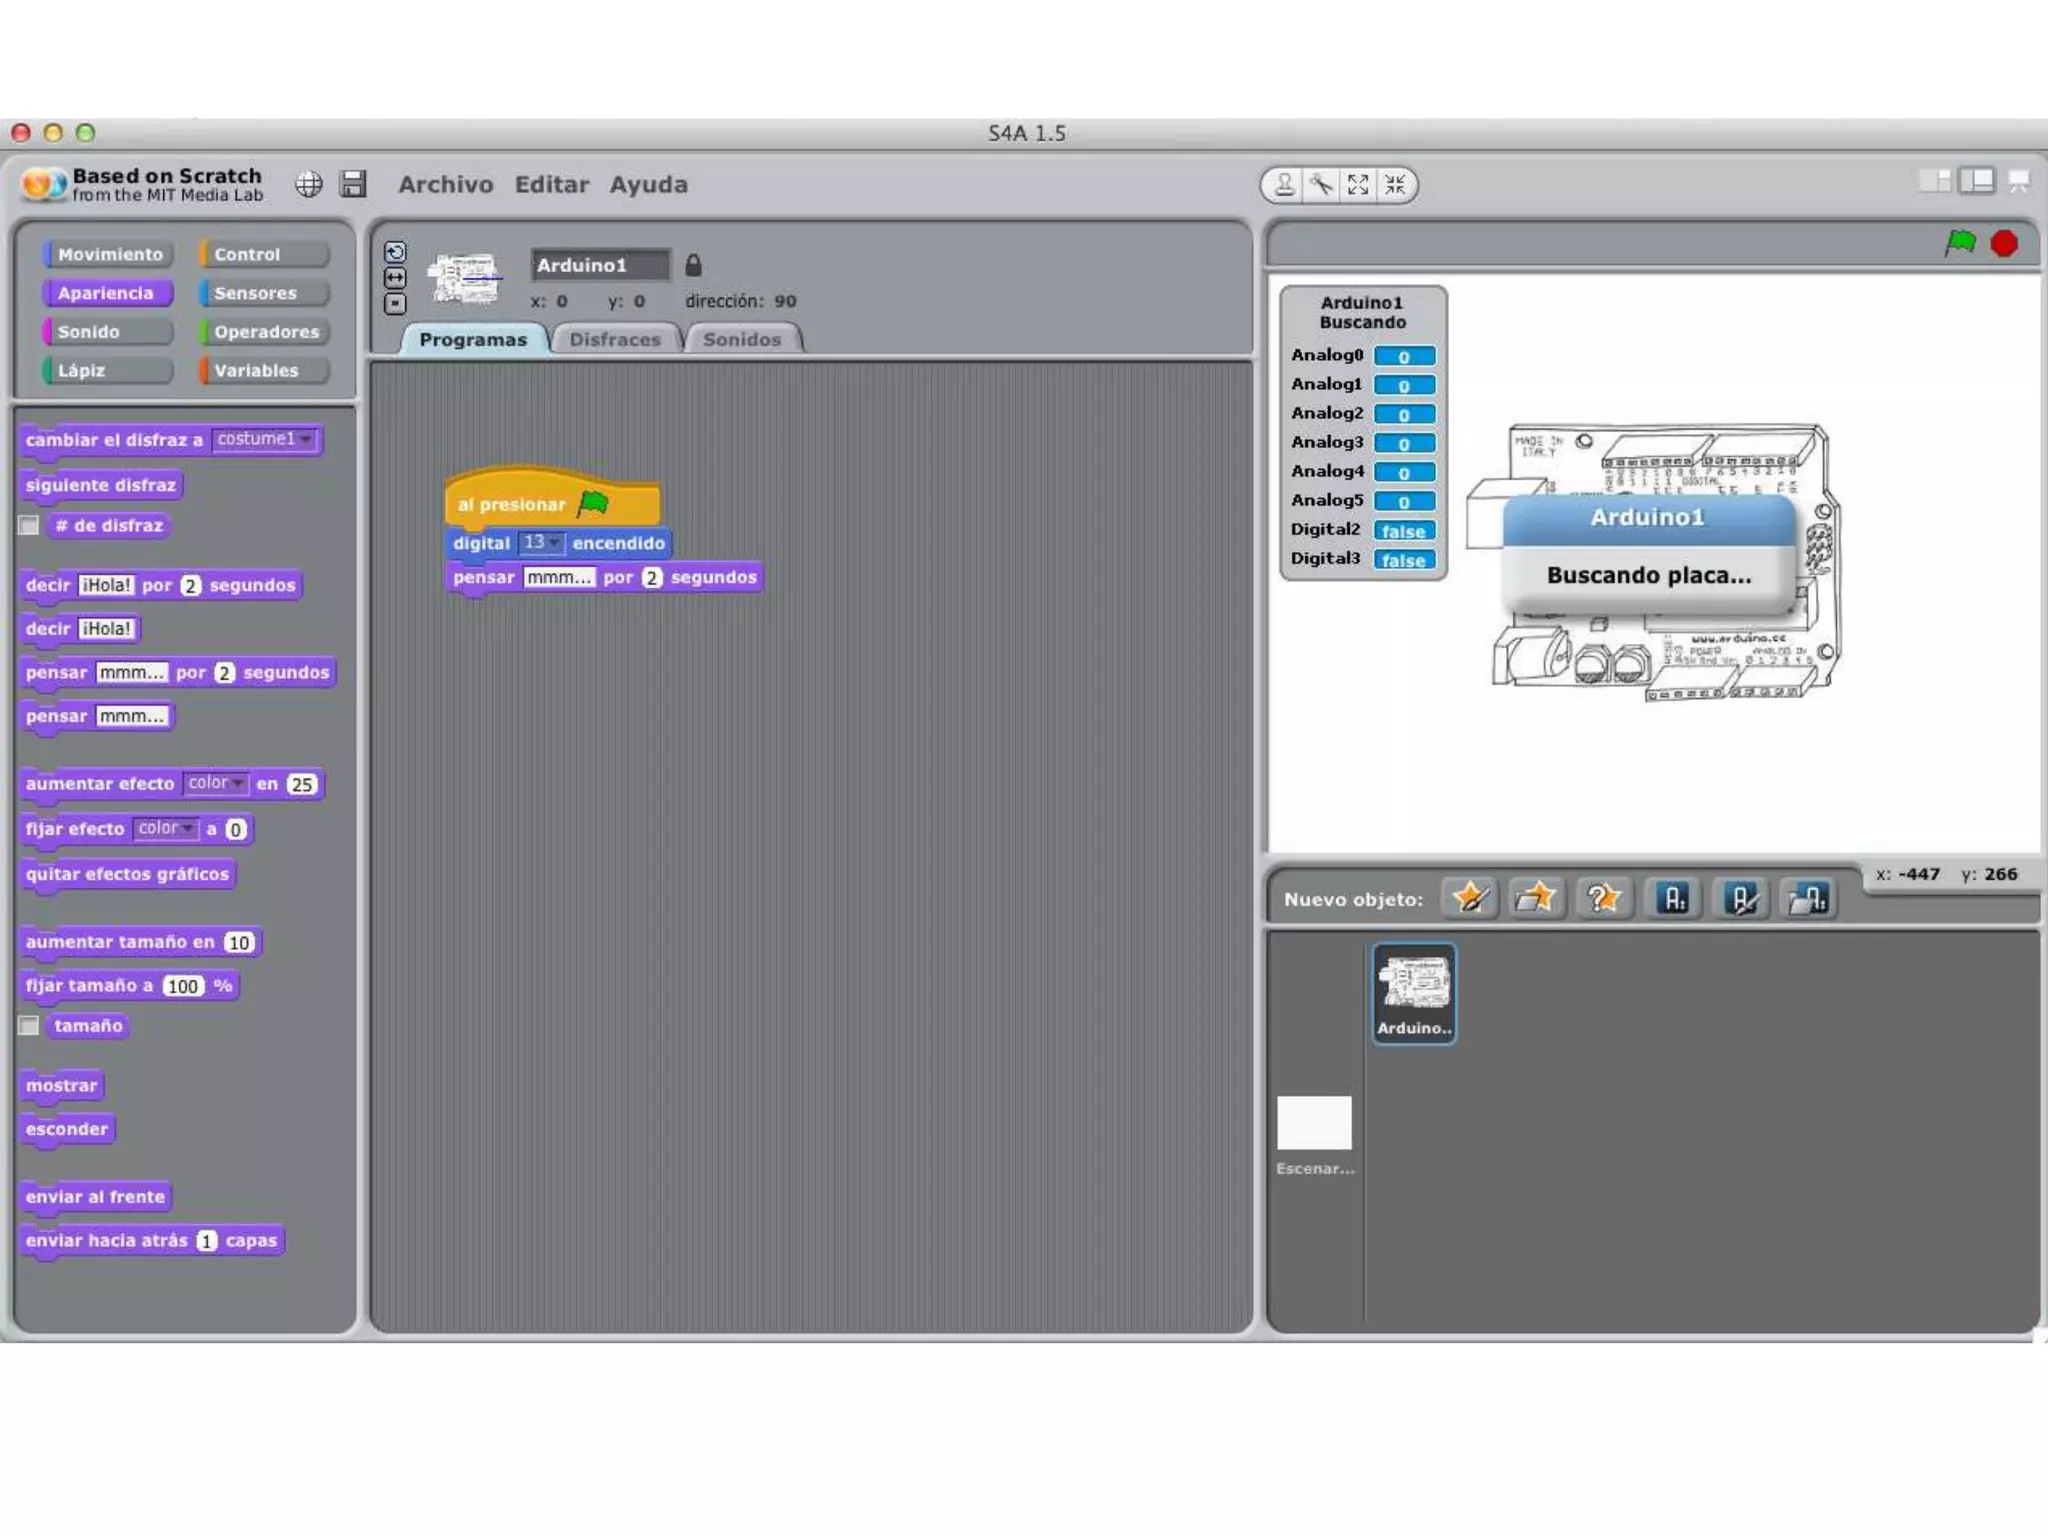Screen dimensions: 2048x1536
Task: Select the cut scissors tool
Action: point(1322,185)
